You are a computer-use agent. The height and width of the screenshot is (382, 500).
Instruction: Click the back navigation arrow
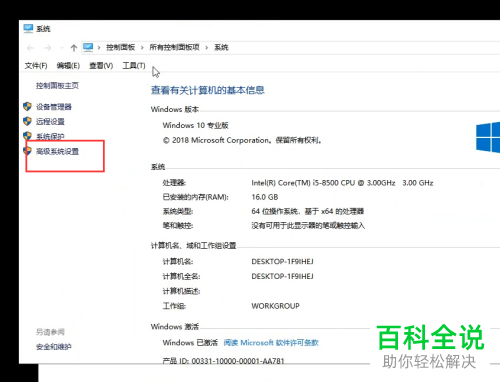[30, 48]
